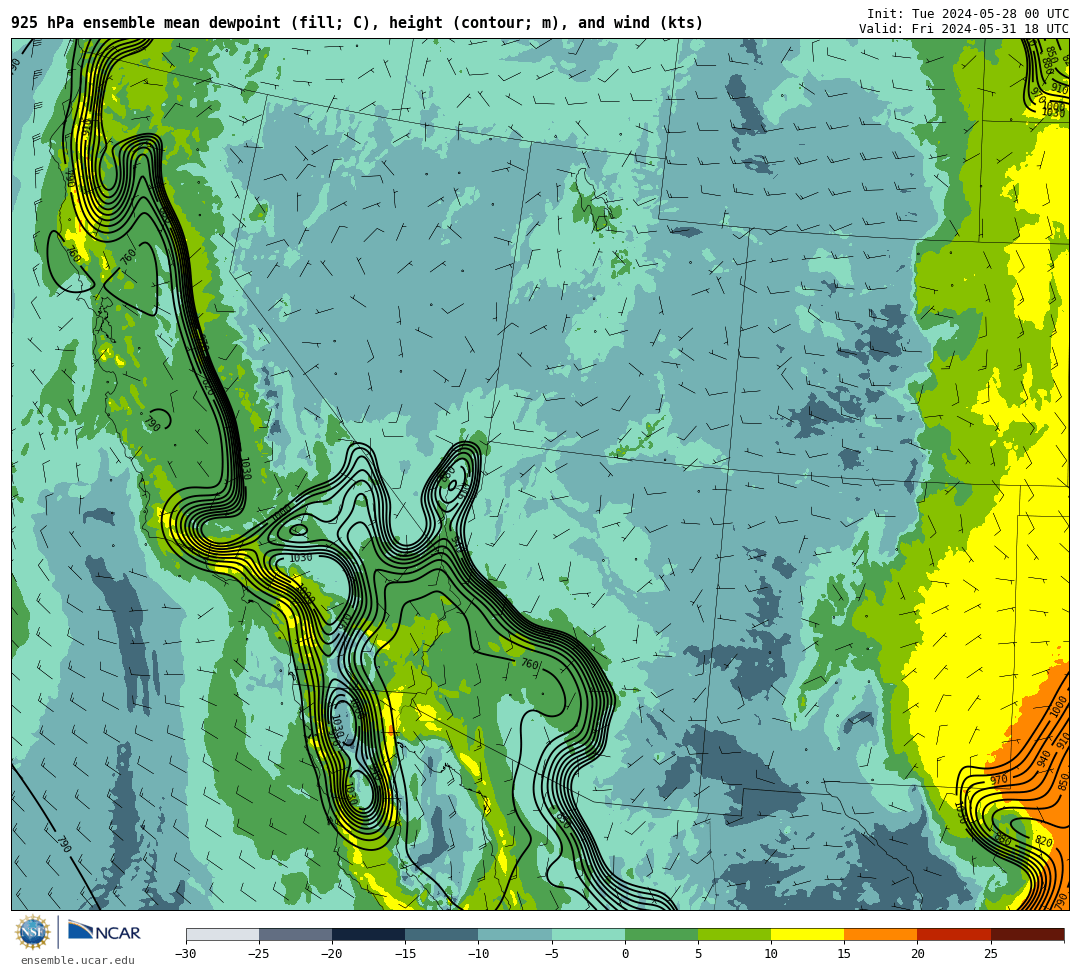Click the -10 colorbar tick label

coord(478,954)
